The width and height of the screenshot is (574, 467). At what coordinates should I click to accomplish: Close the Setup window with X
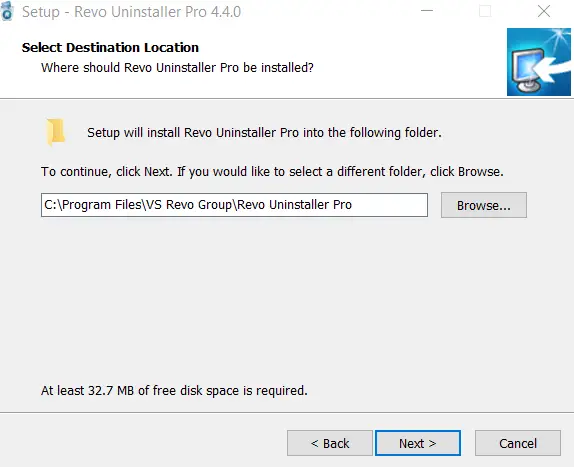(544, 11)
